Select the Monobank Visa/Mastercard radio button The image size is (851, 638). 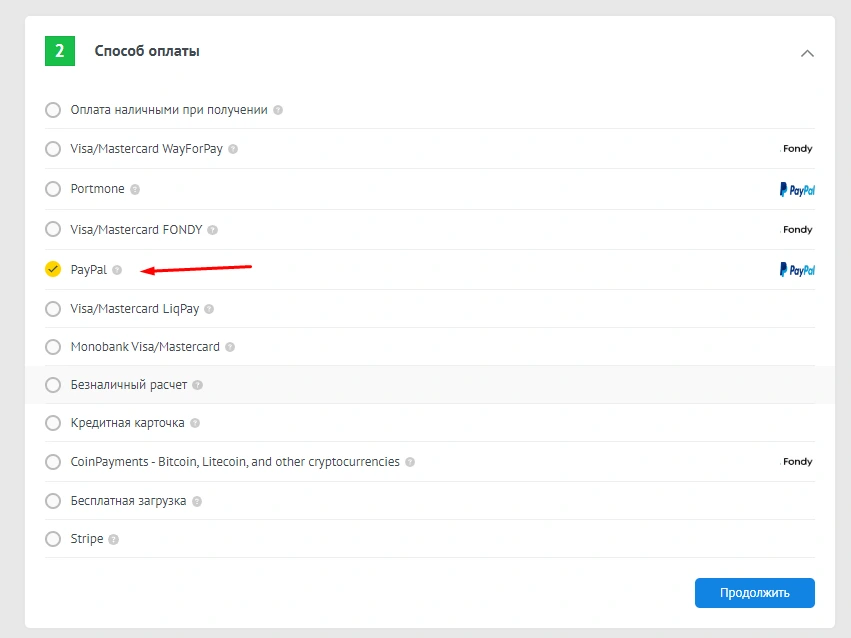[53, 347]
